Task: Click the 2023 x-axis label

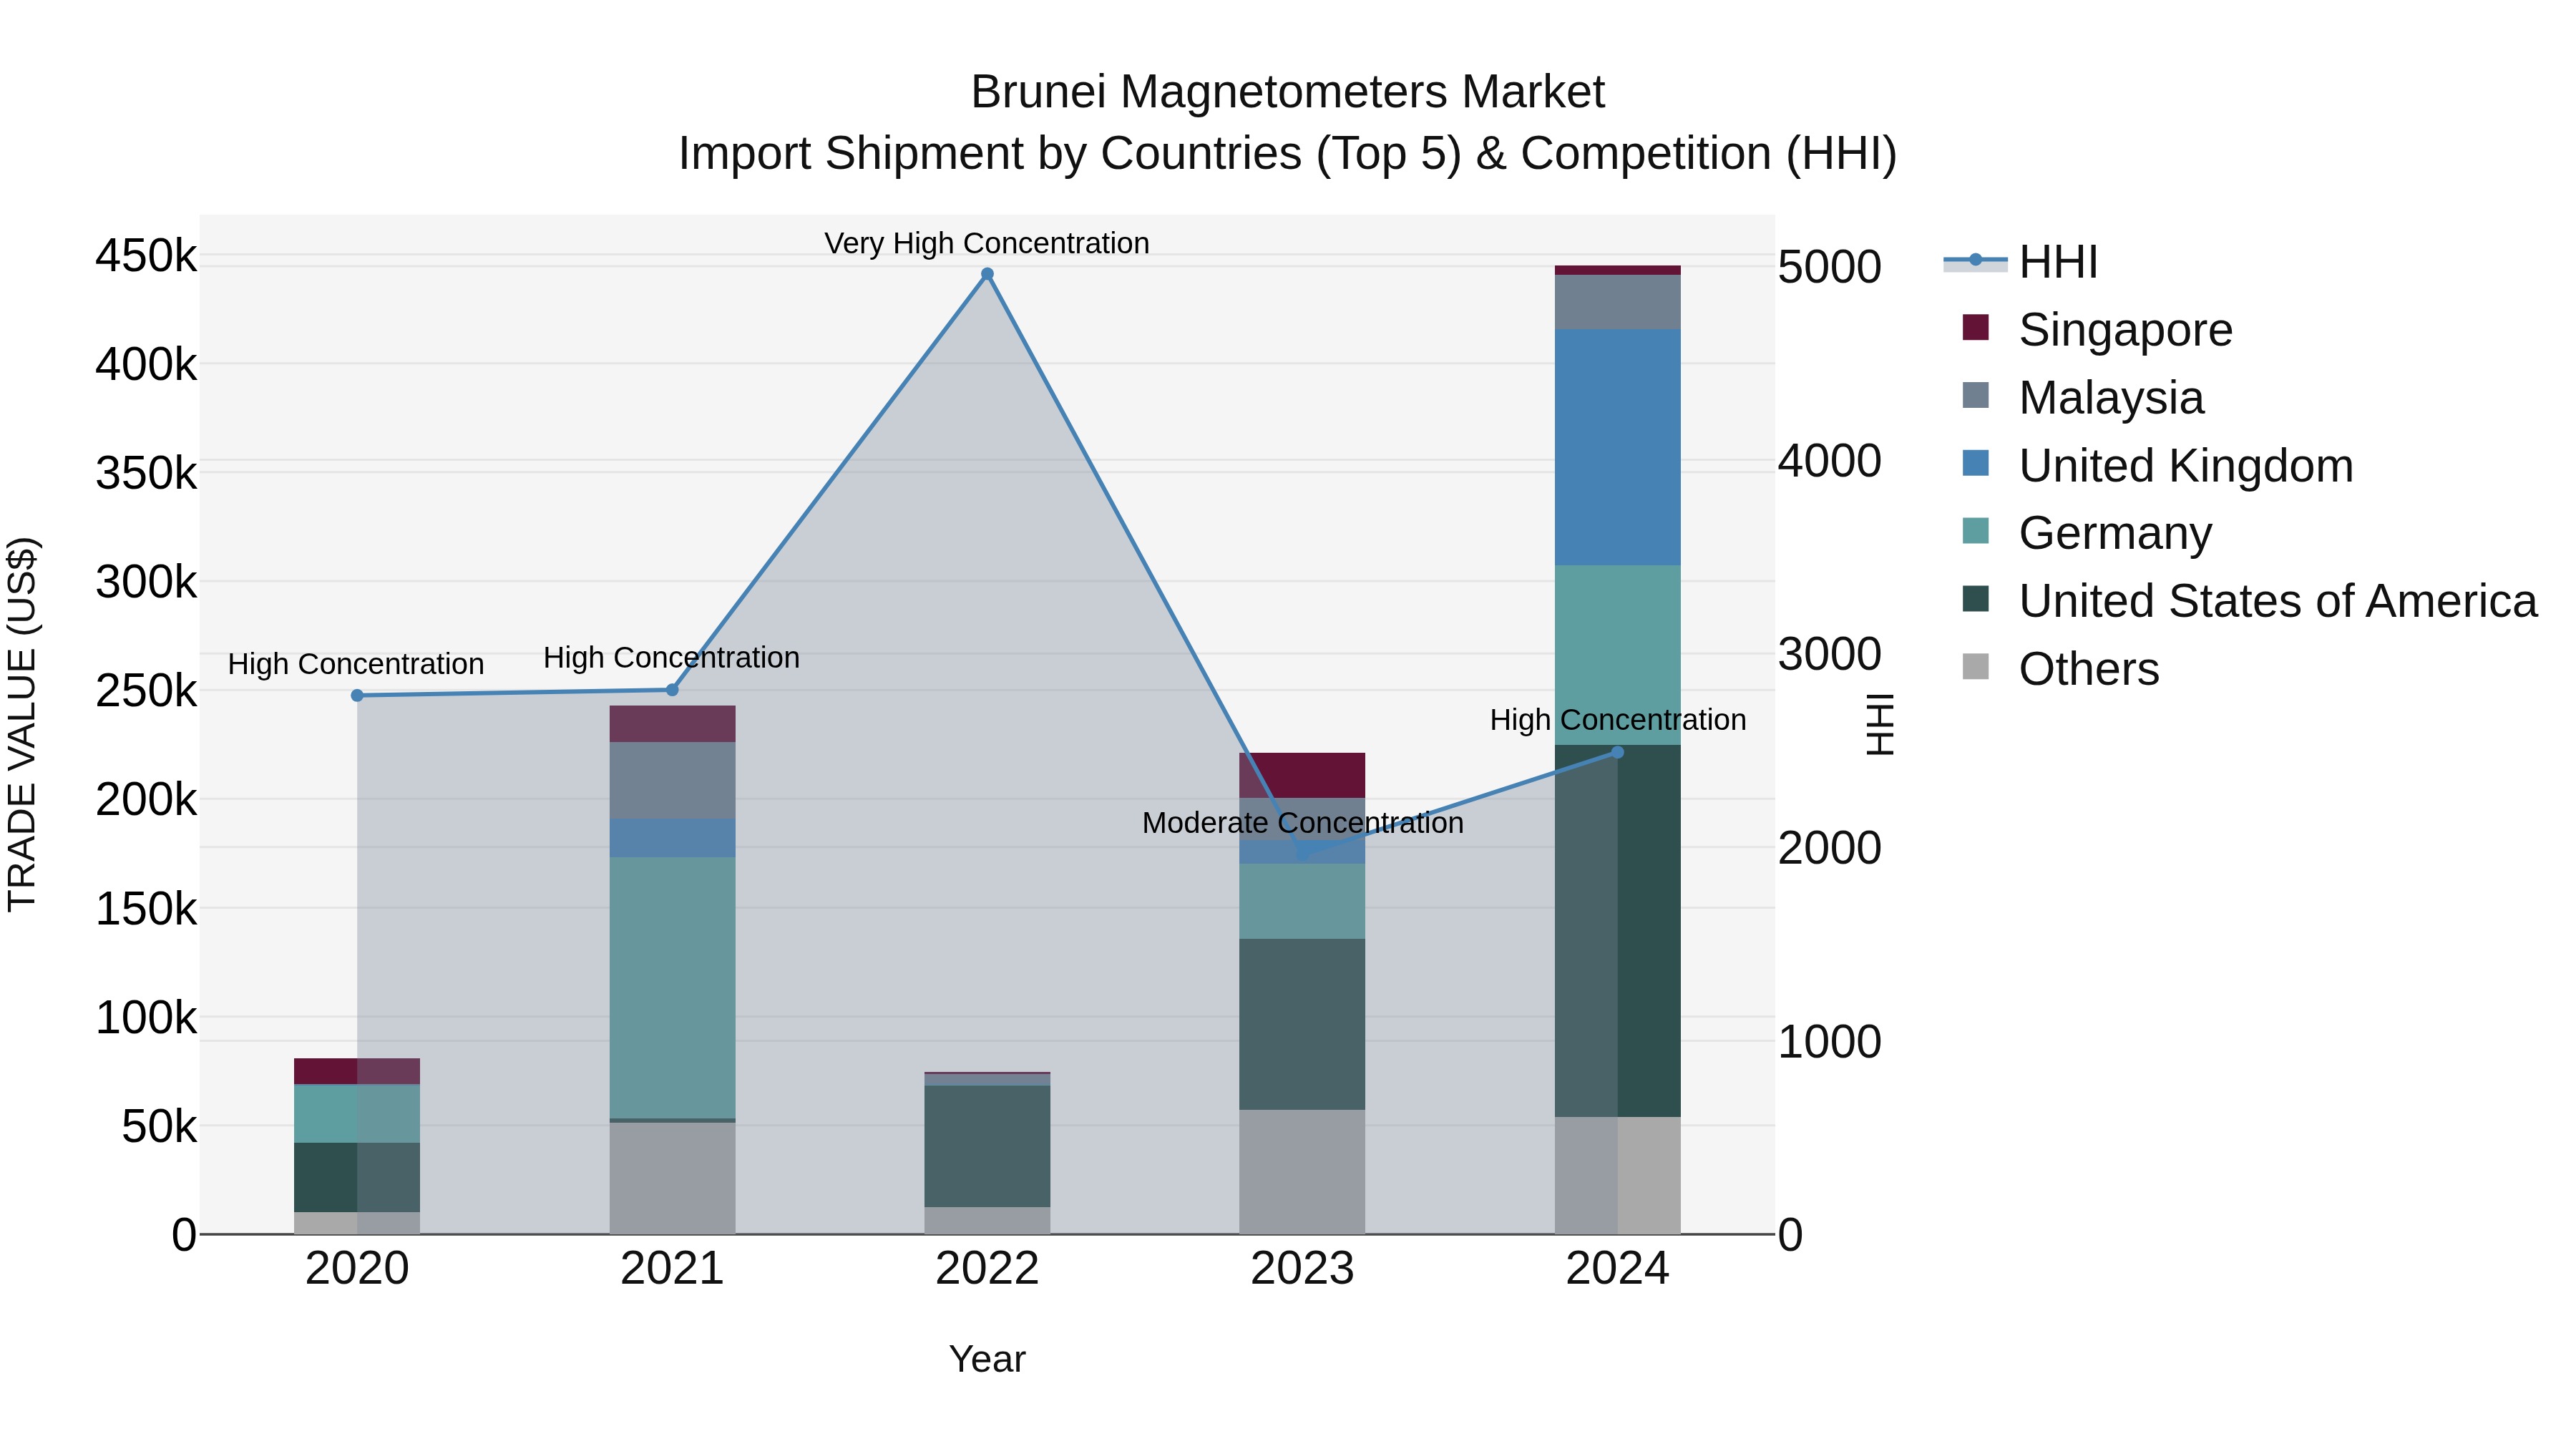Action: pos(1302,1268)
